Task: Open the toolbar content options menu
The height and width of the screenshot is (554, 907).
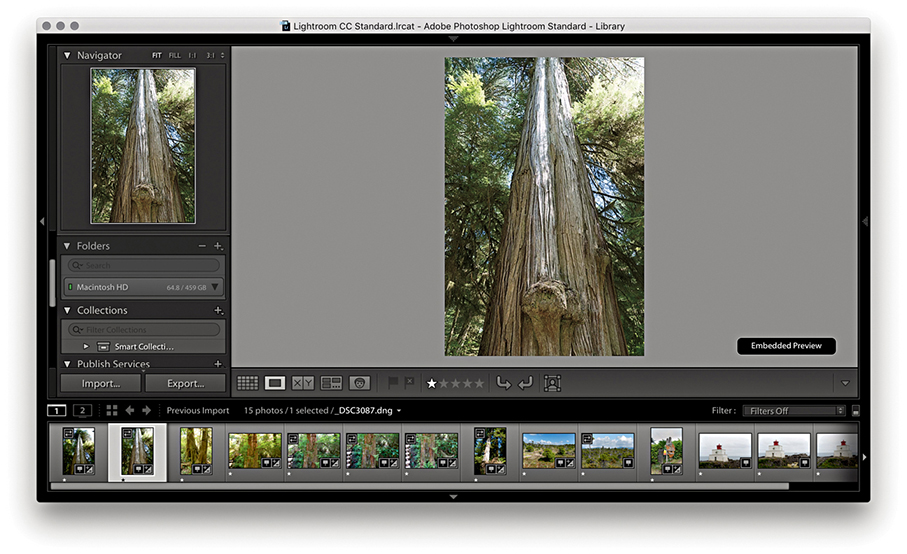Action: point(845,383)
